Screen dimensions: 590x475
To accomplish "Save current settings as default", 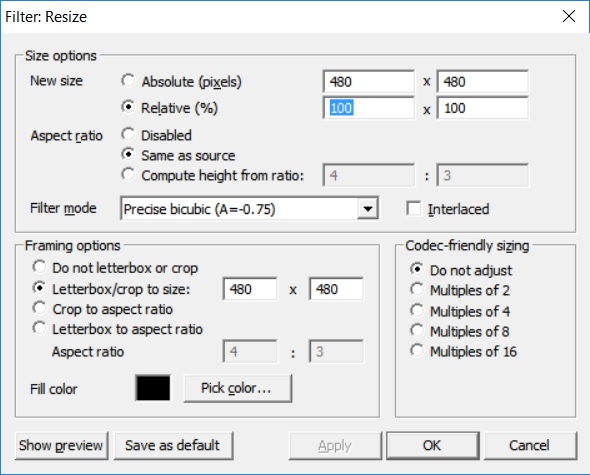I will pos(173,446).
